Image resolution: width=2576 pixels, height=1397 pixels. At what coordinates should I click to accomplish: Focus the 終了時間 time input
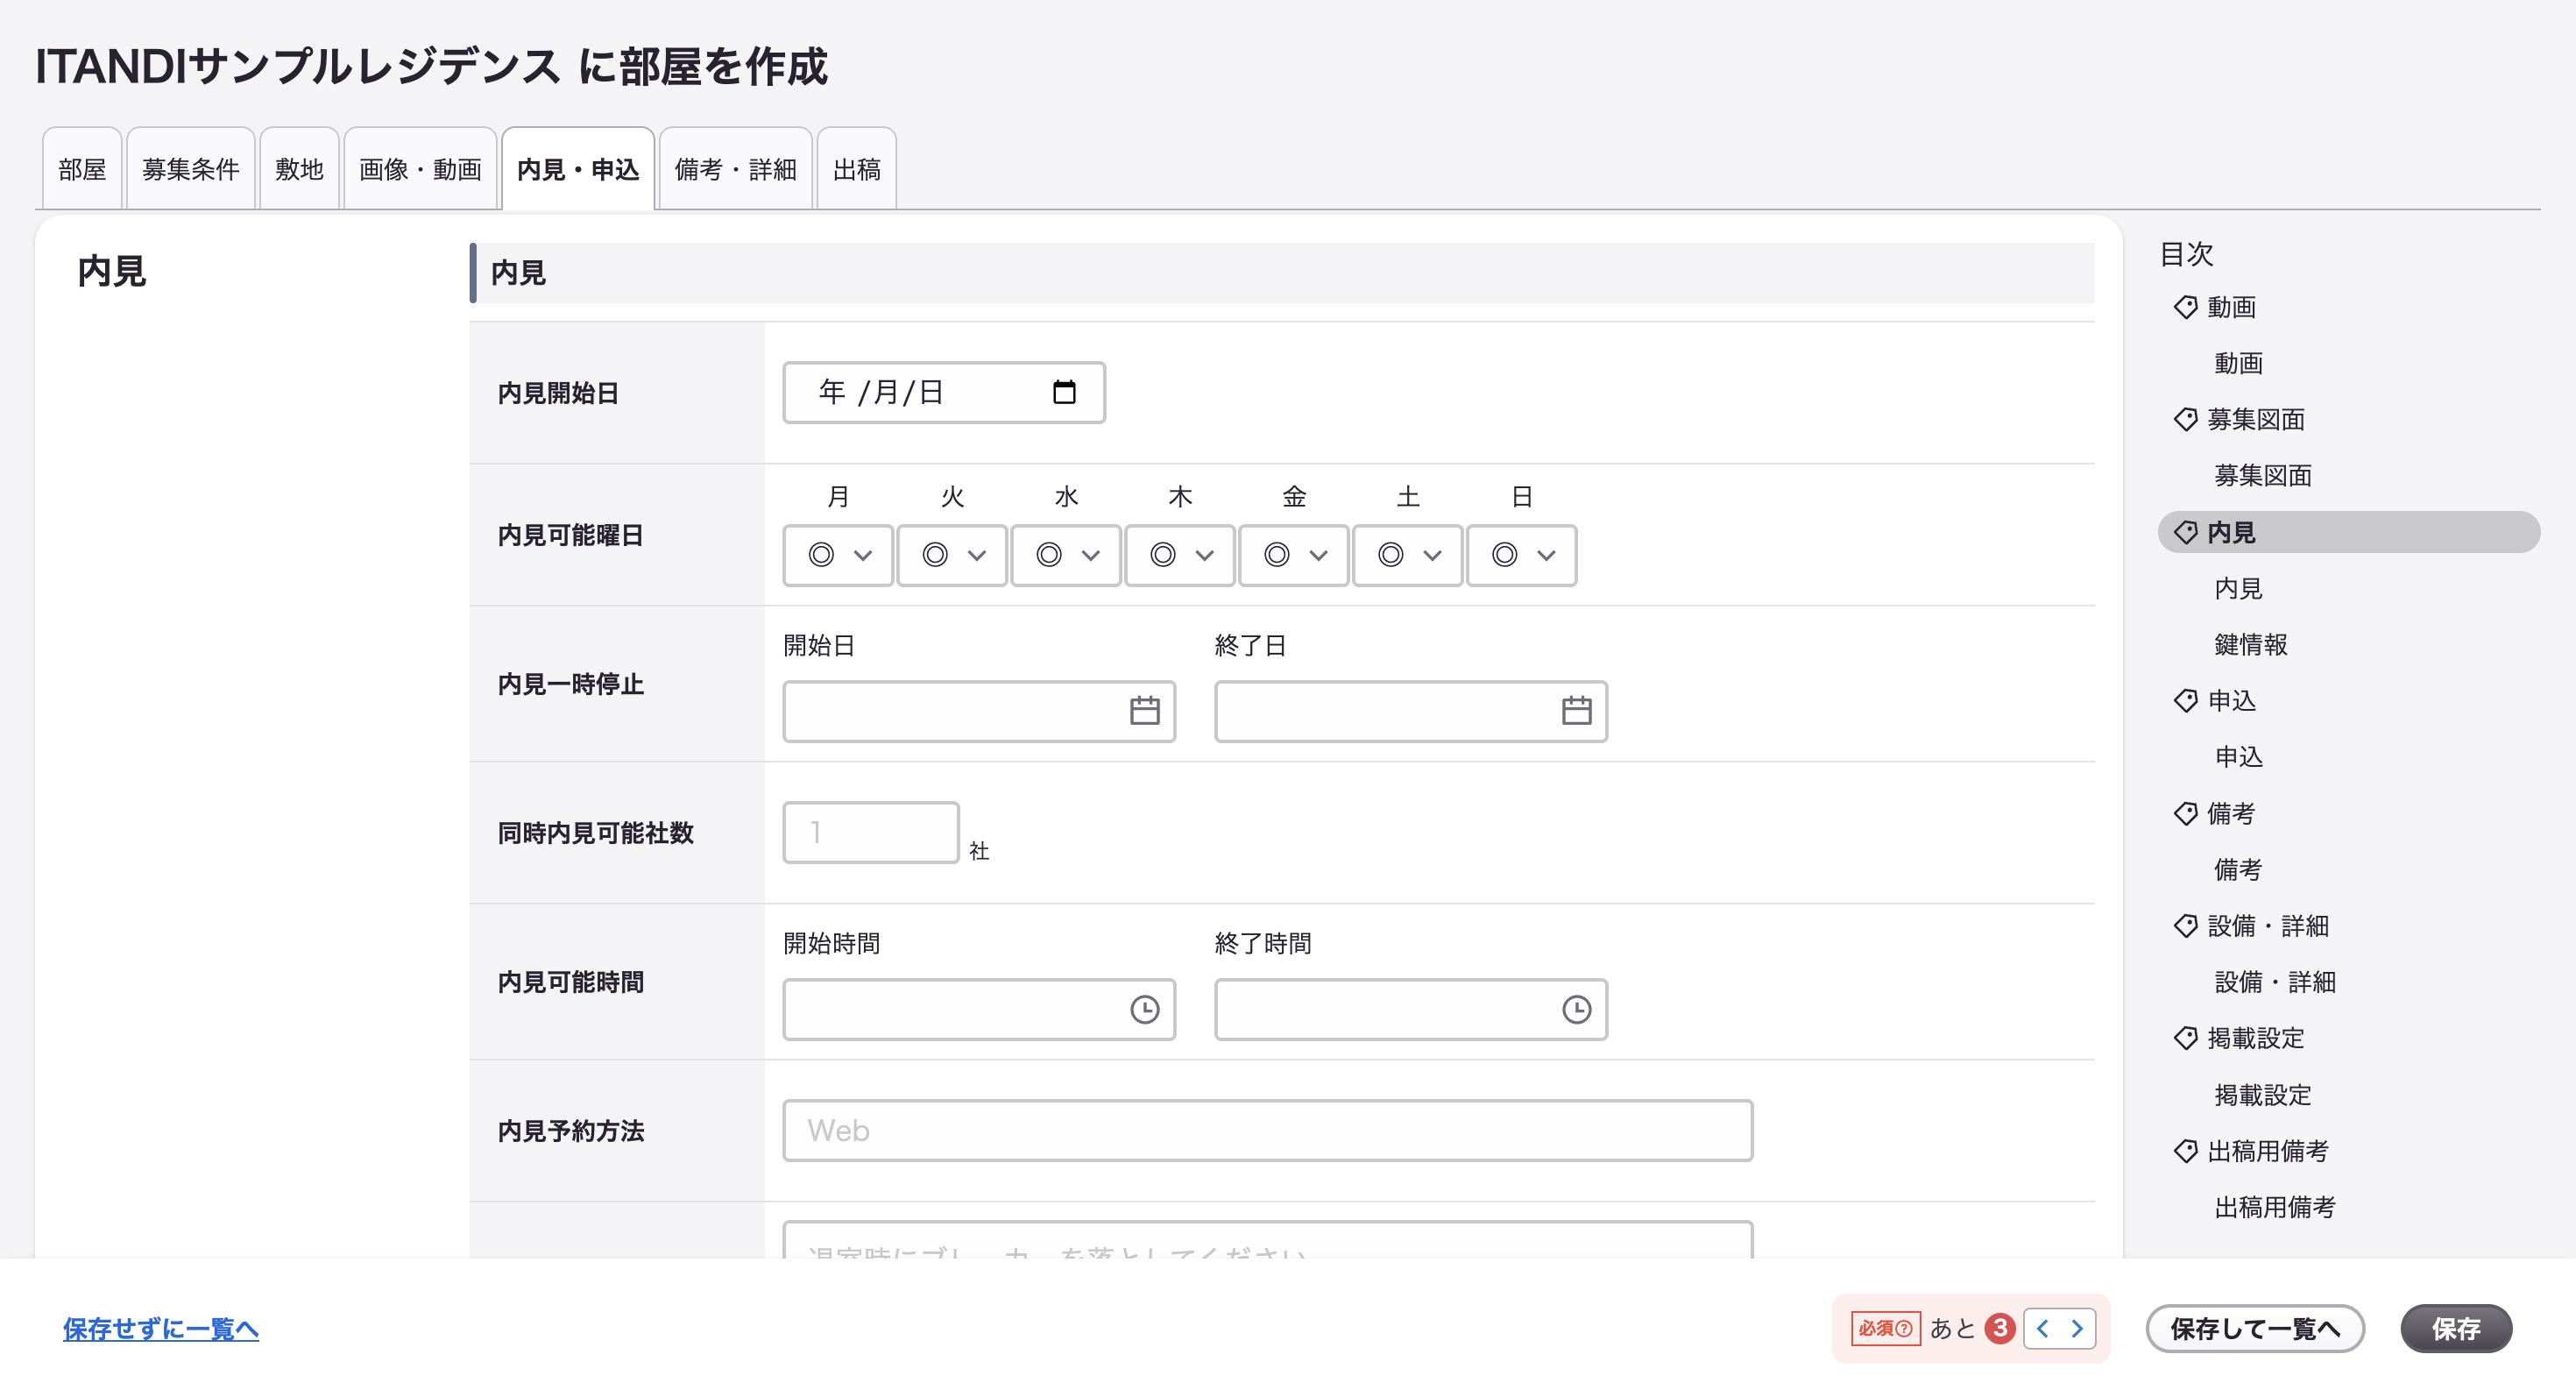1411,1009
